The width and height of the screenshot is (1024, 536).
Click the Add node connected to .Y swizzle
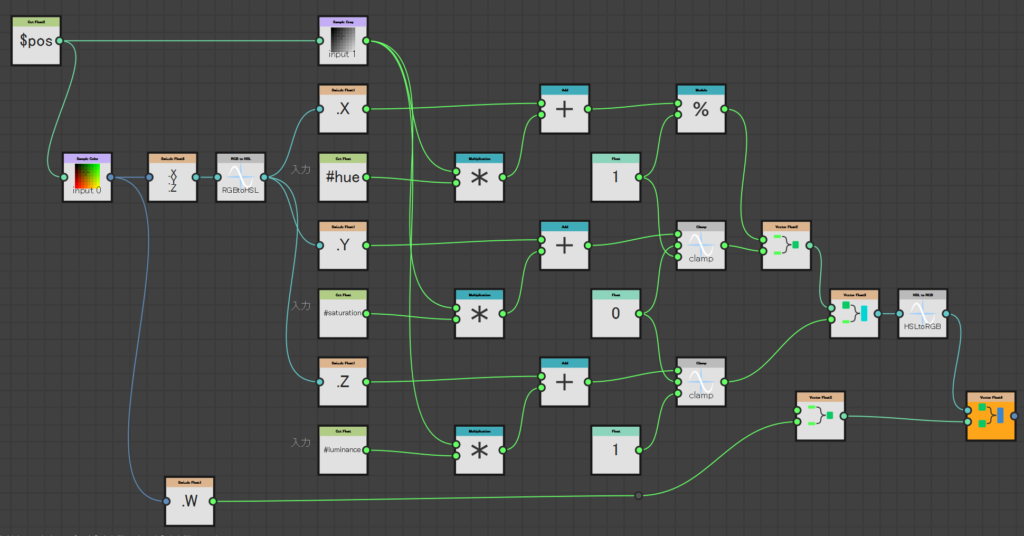tap(565, 247)
